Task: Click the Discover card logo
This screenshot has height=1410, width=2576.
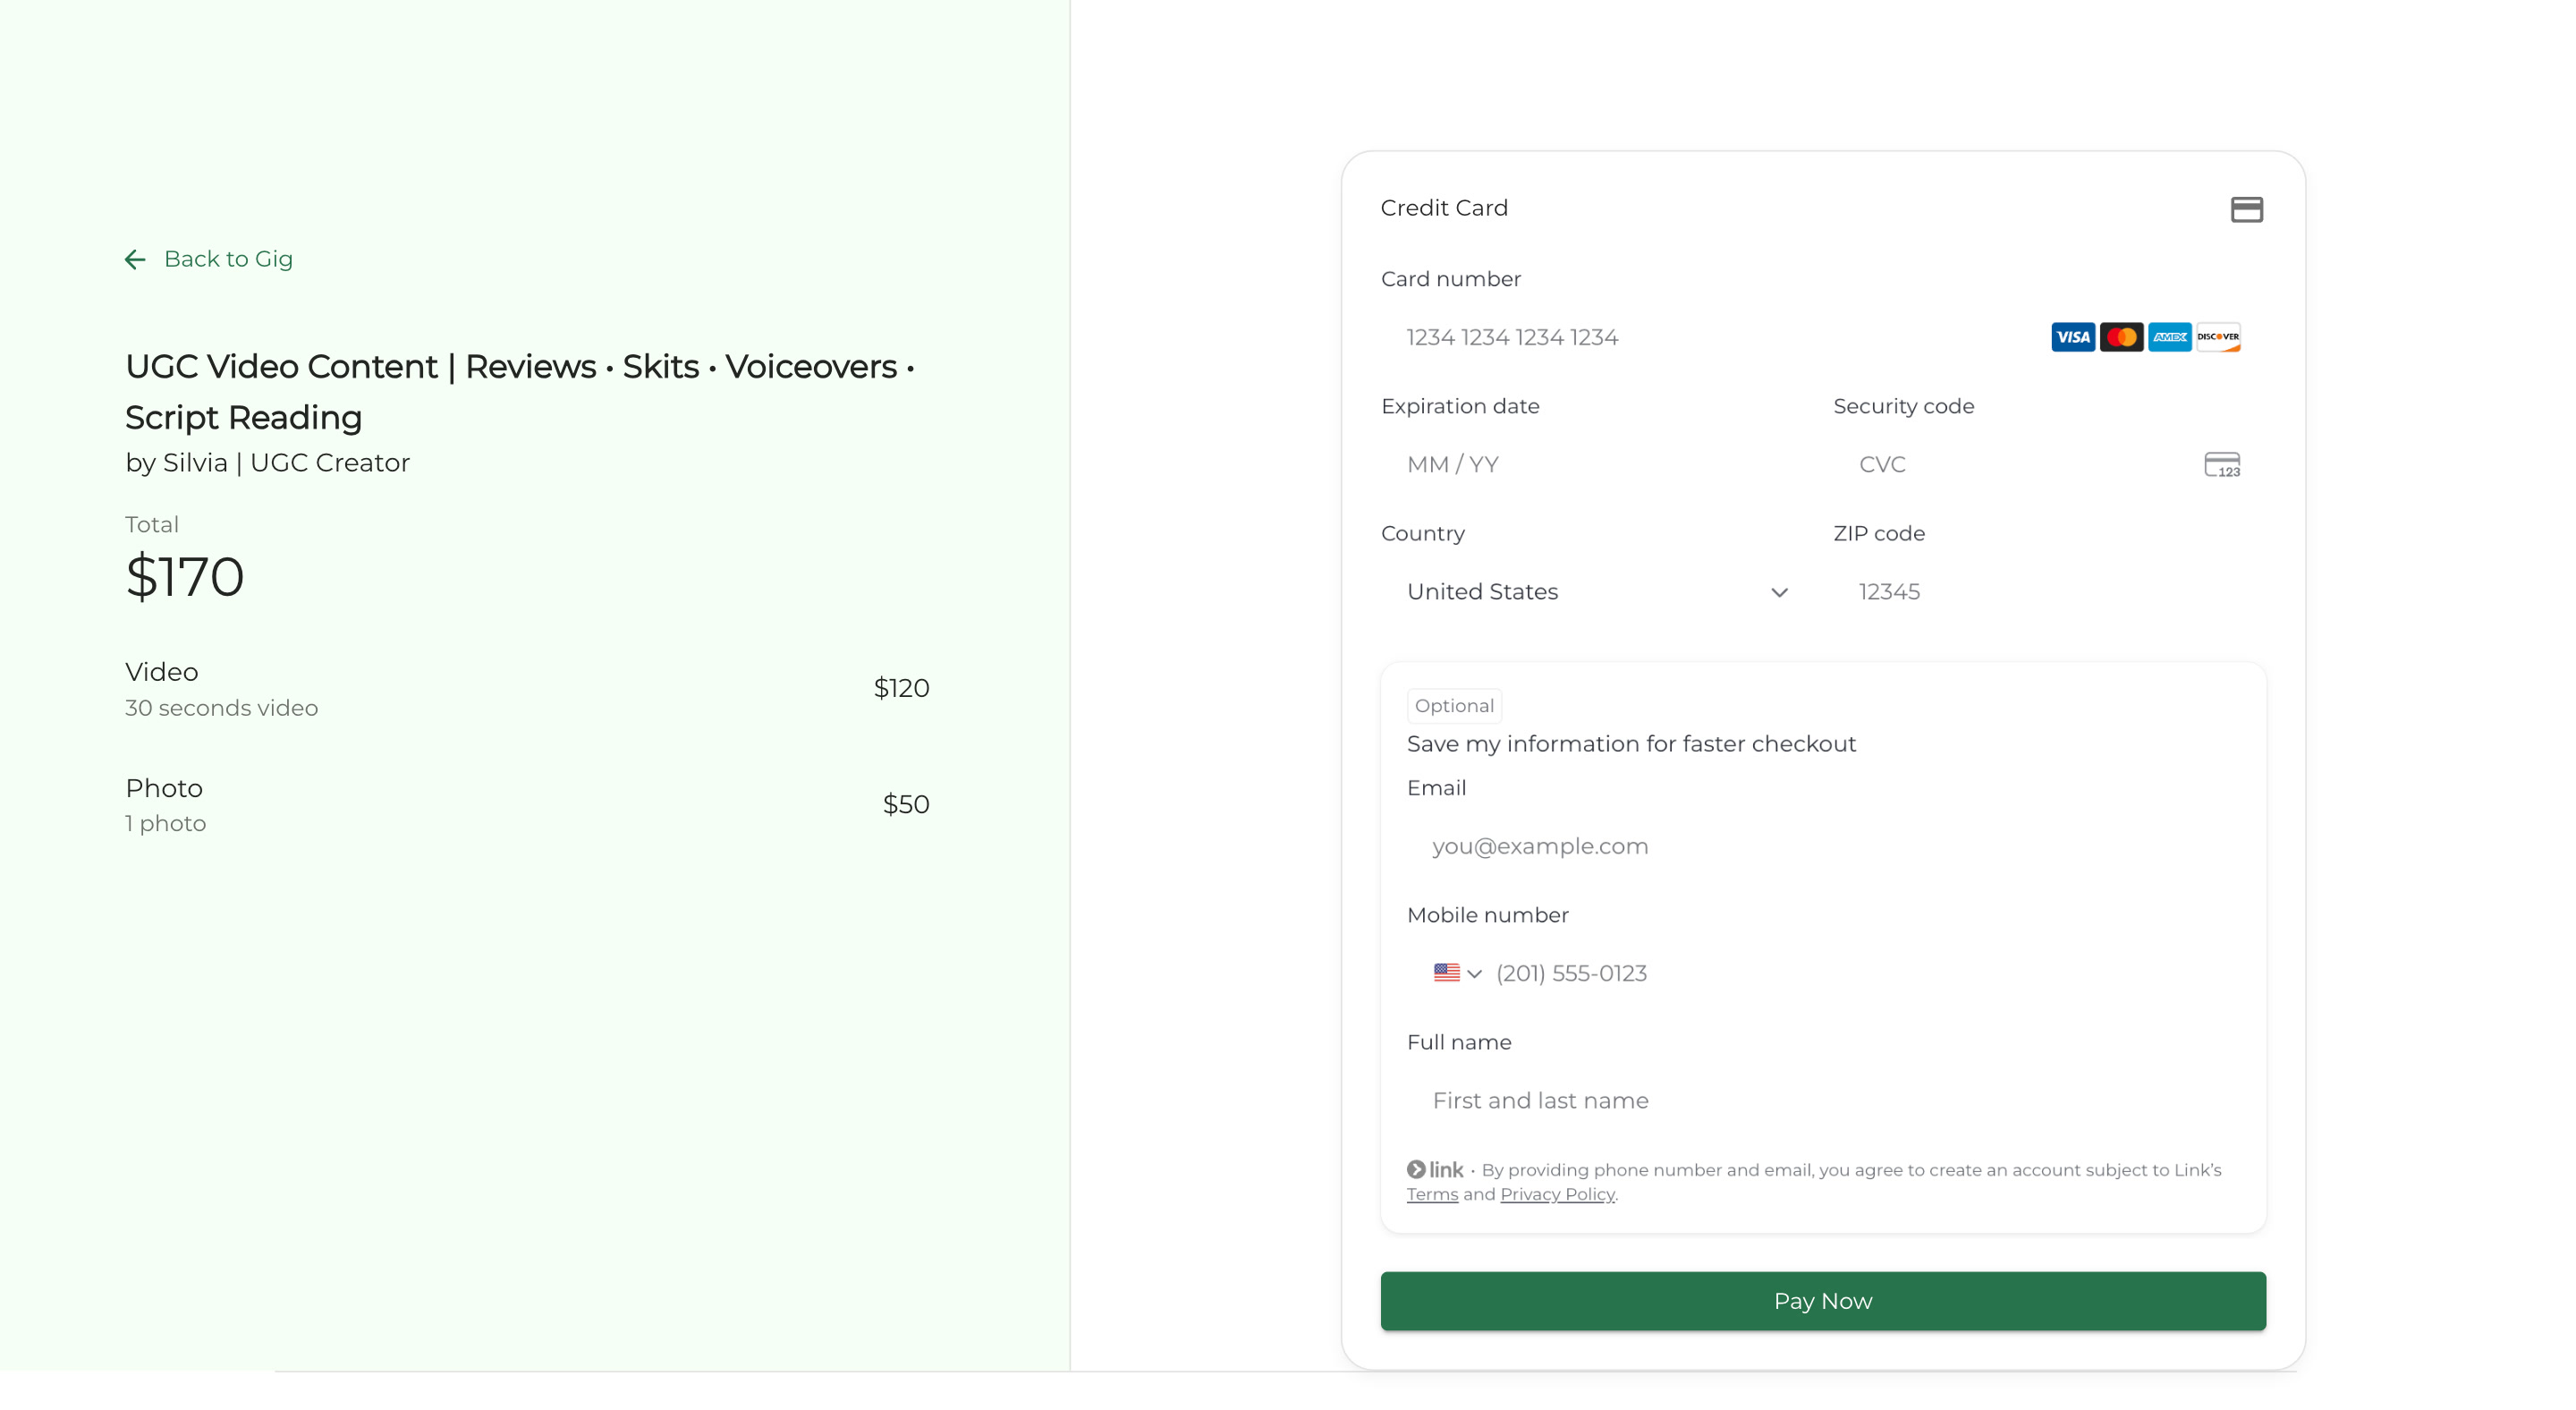Action: 2218,337
